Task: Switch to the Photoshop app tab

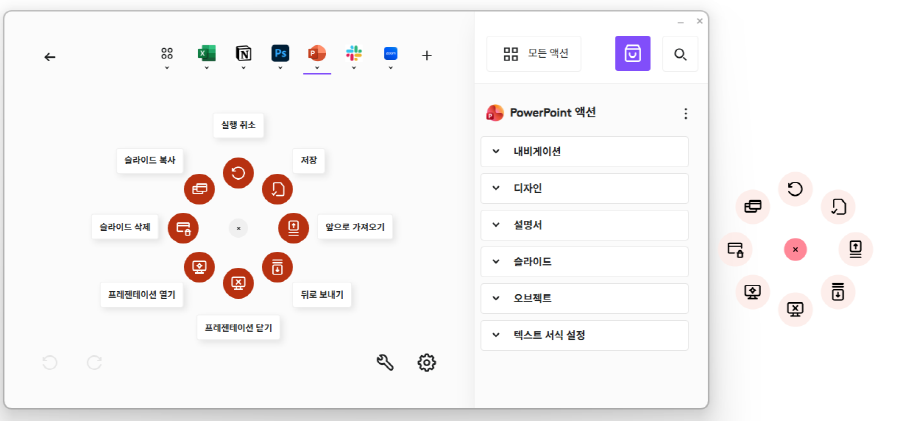Action: (280, 54)
